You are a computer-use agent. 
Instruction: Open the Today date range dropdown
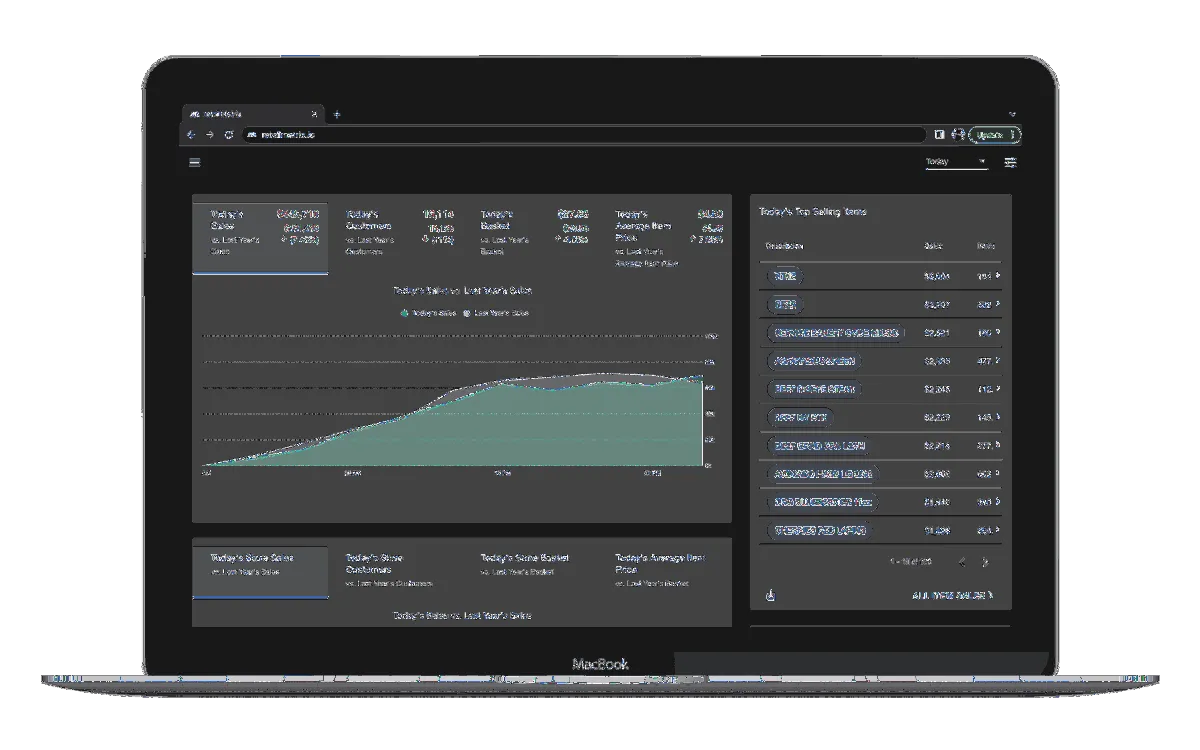click(955, 162)
